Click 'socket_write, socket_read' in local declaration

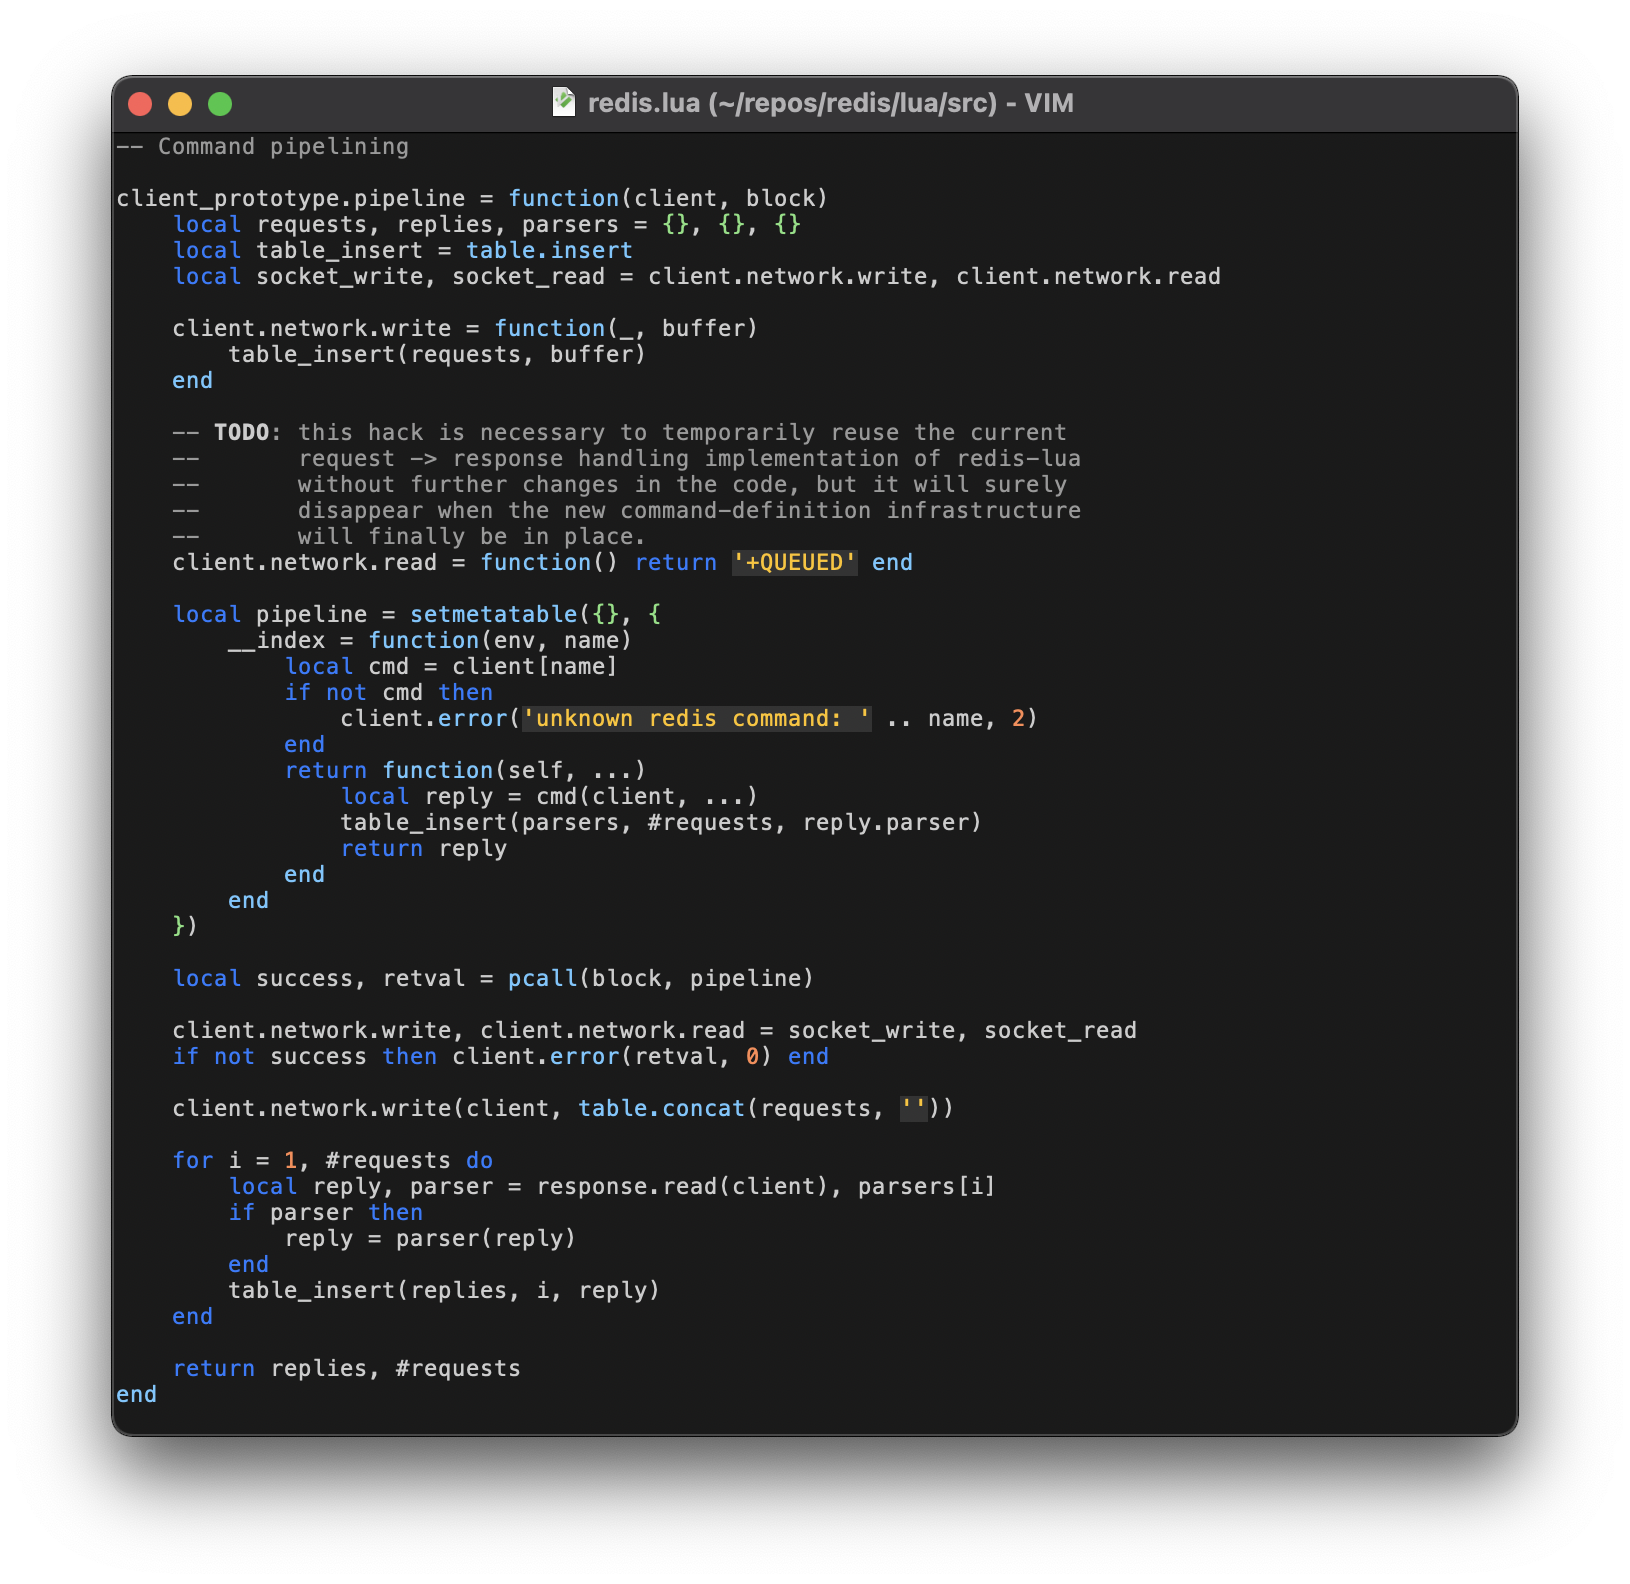[x=431, y=277]
